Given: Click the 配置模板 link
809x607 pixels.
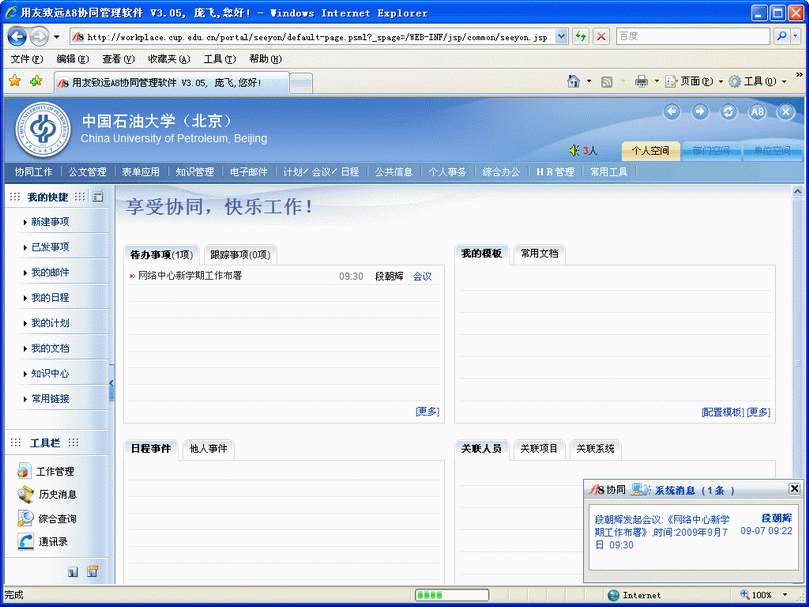Looking at the screenshot, I should click(x=722, y=412).
